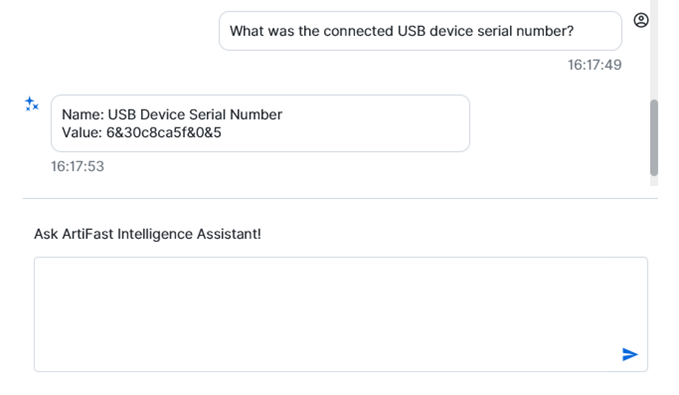
Task: Click the 16:17:53 timestamp
Action: tap(78, 166)
